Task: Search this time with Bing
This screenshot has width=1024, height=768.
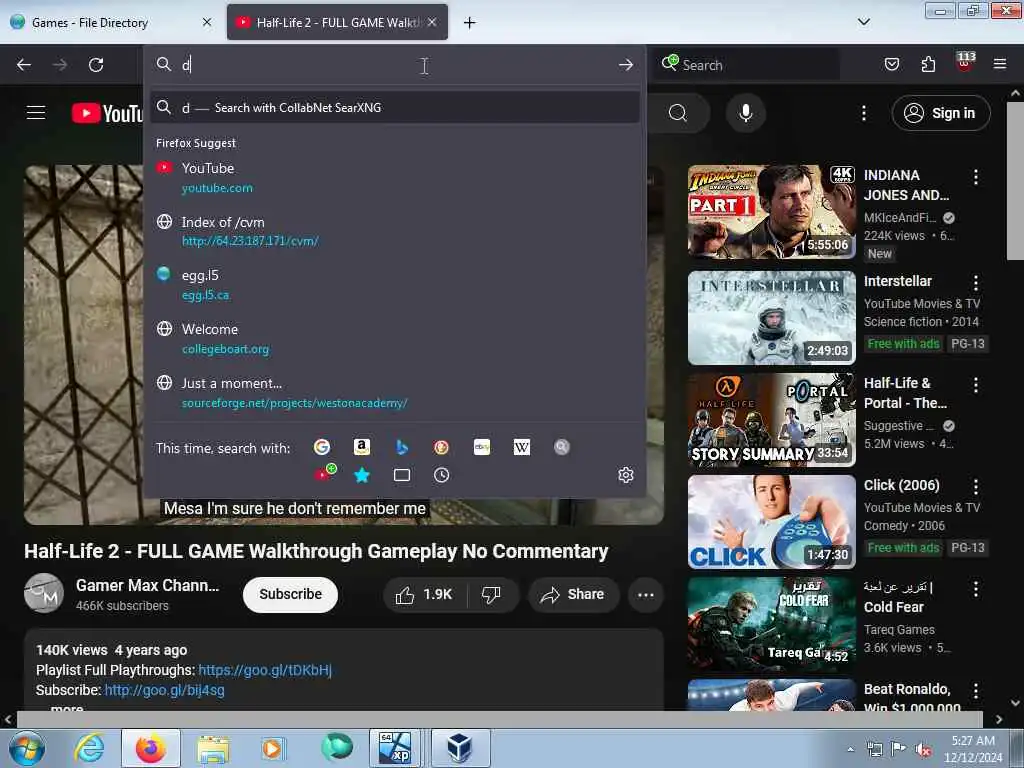Action: pyautogui.click(x=402, y=447)
